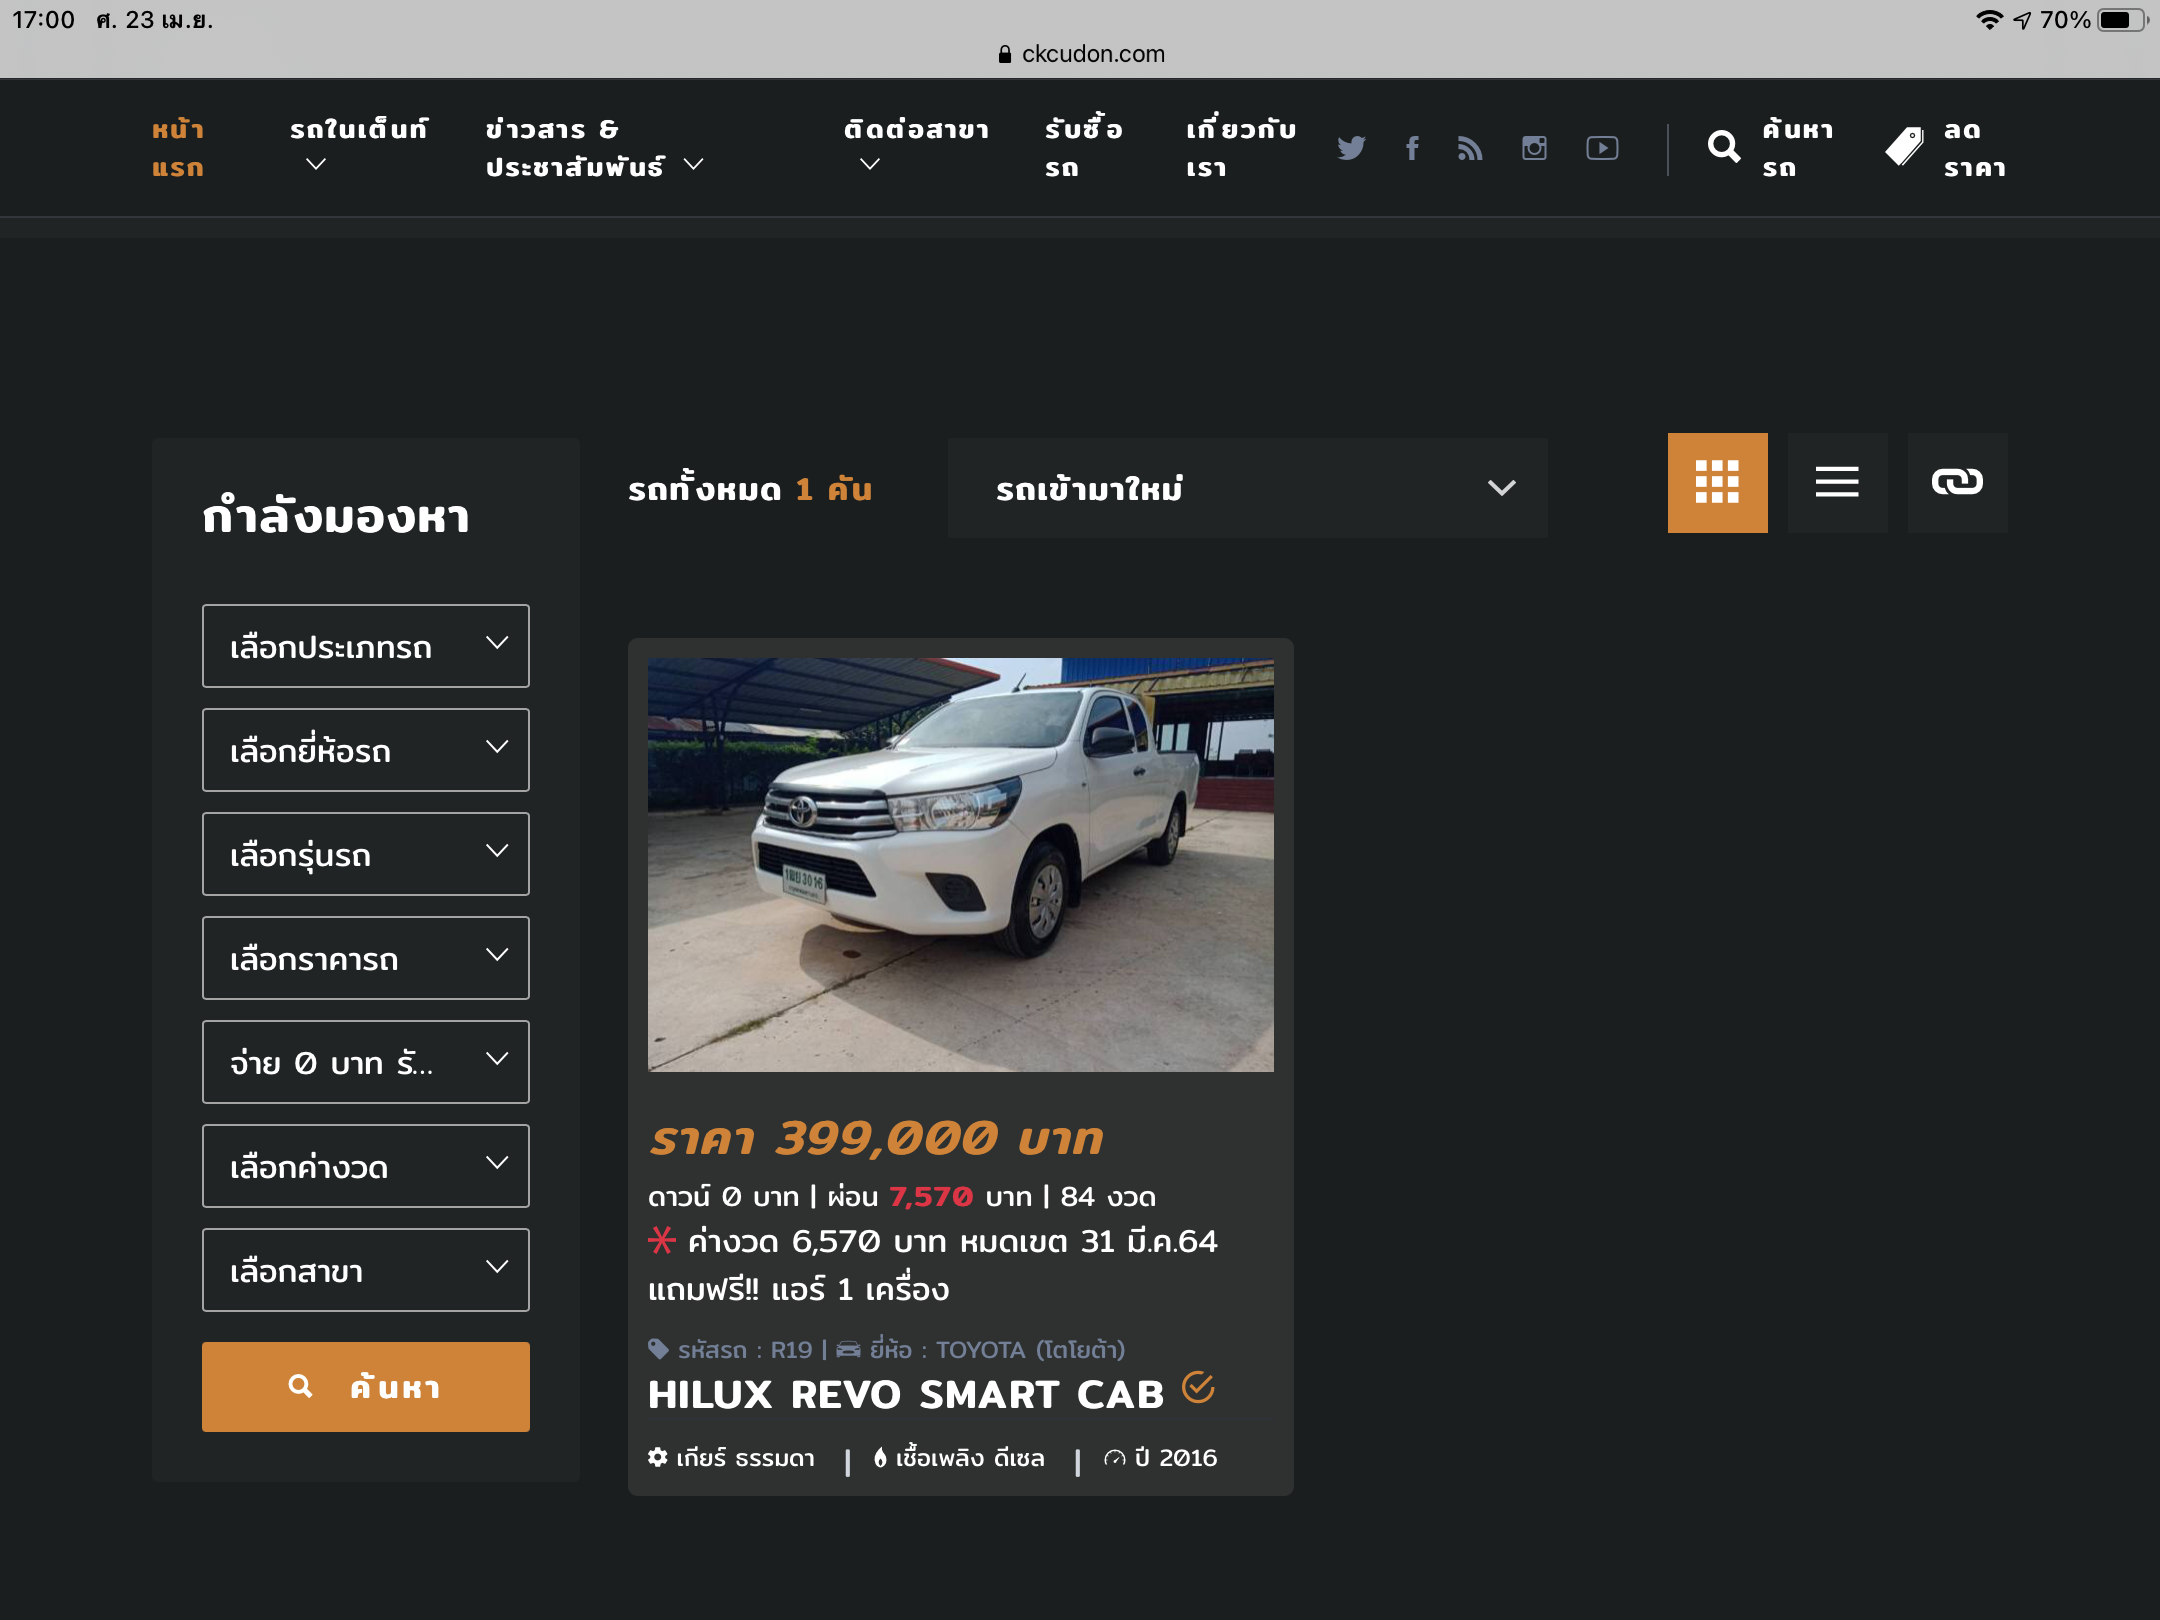
Task: Expand the เลือกราคารถ price dropdown
Action: click(x=366, y=958)
